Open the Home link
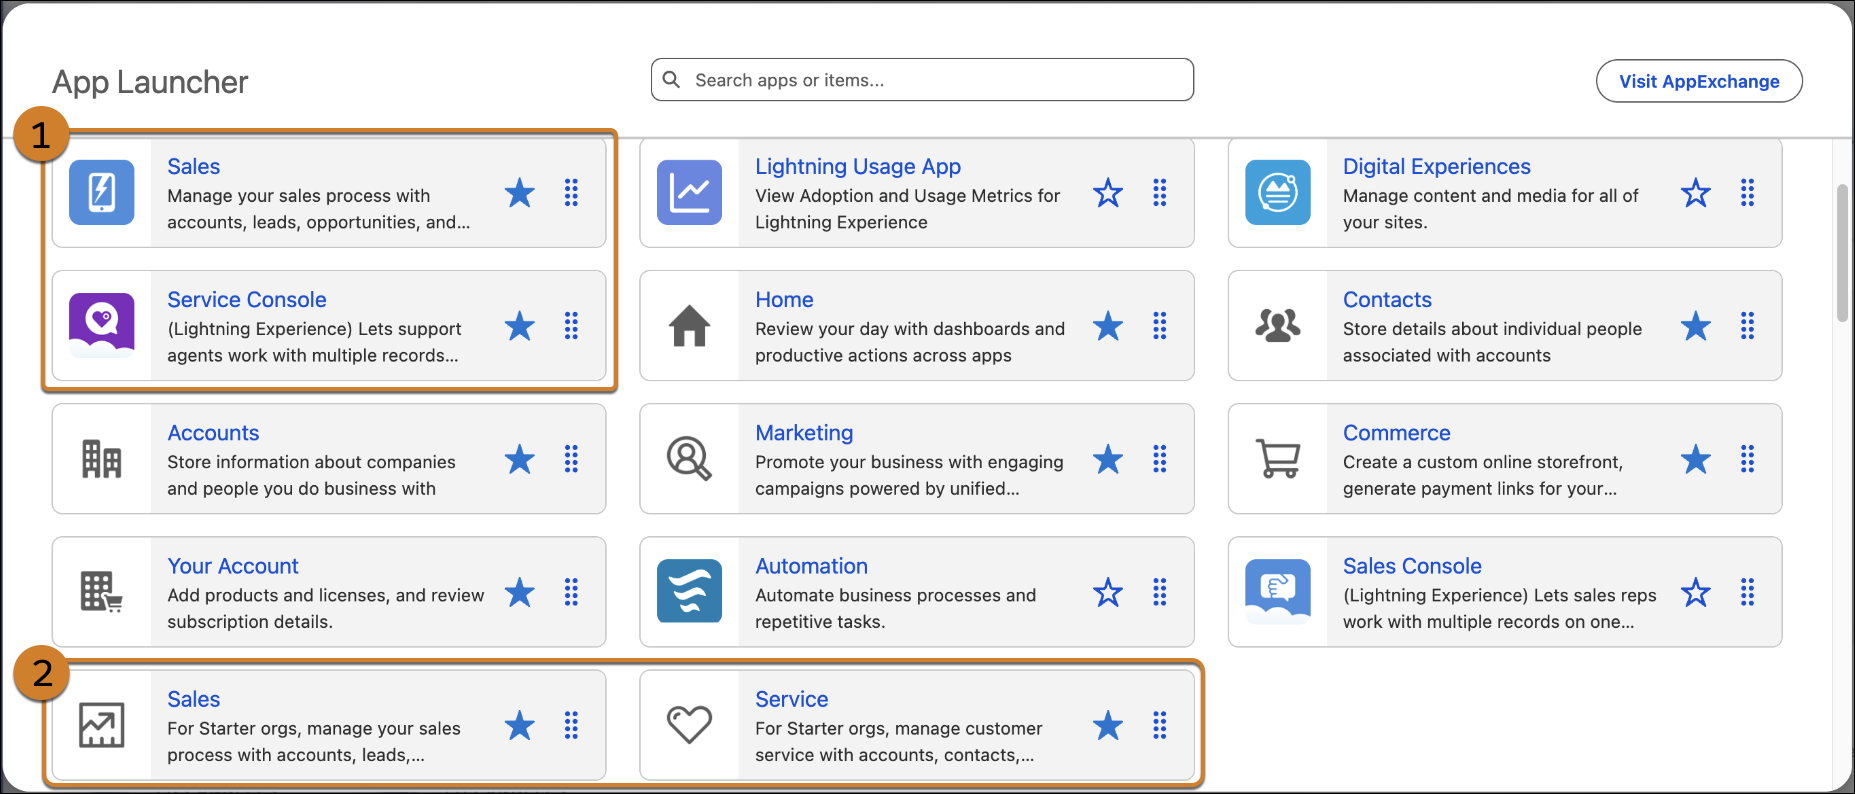 coord(784,299)
